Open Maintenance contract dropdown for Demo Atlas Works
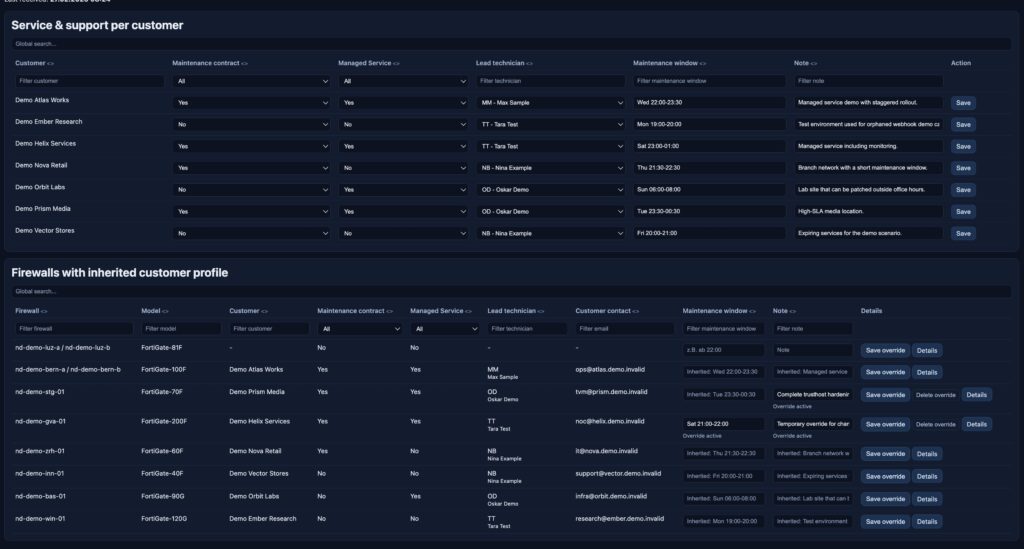The height and width of the screenshot is (549, 1024). pos(252,102)
